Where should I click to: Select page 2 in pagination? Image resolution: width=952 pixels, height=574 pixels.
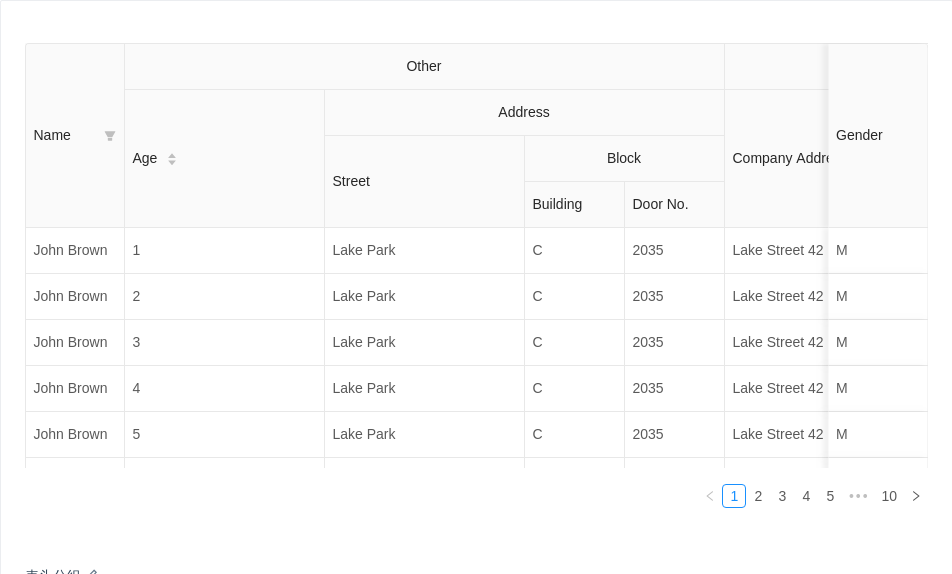tap(758, 496)
